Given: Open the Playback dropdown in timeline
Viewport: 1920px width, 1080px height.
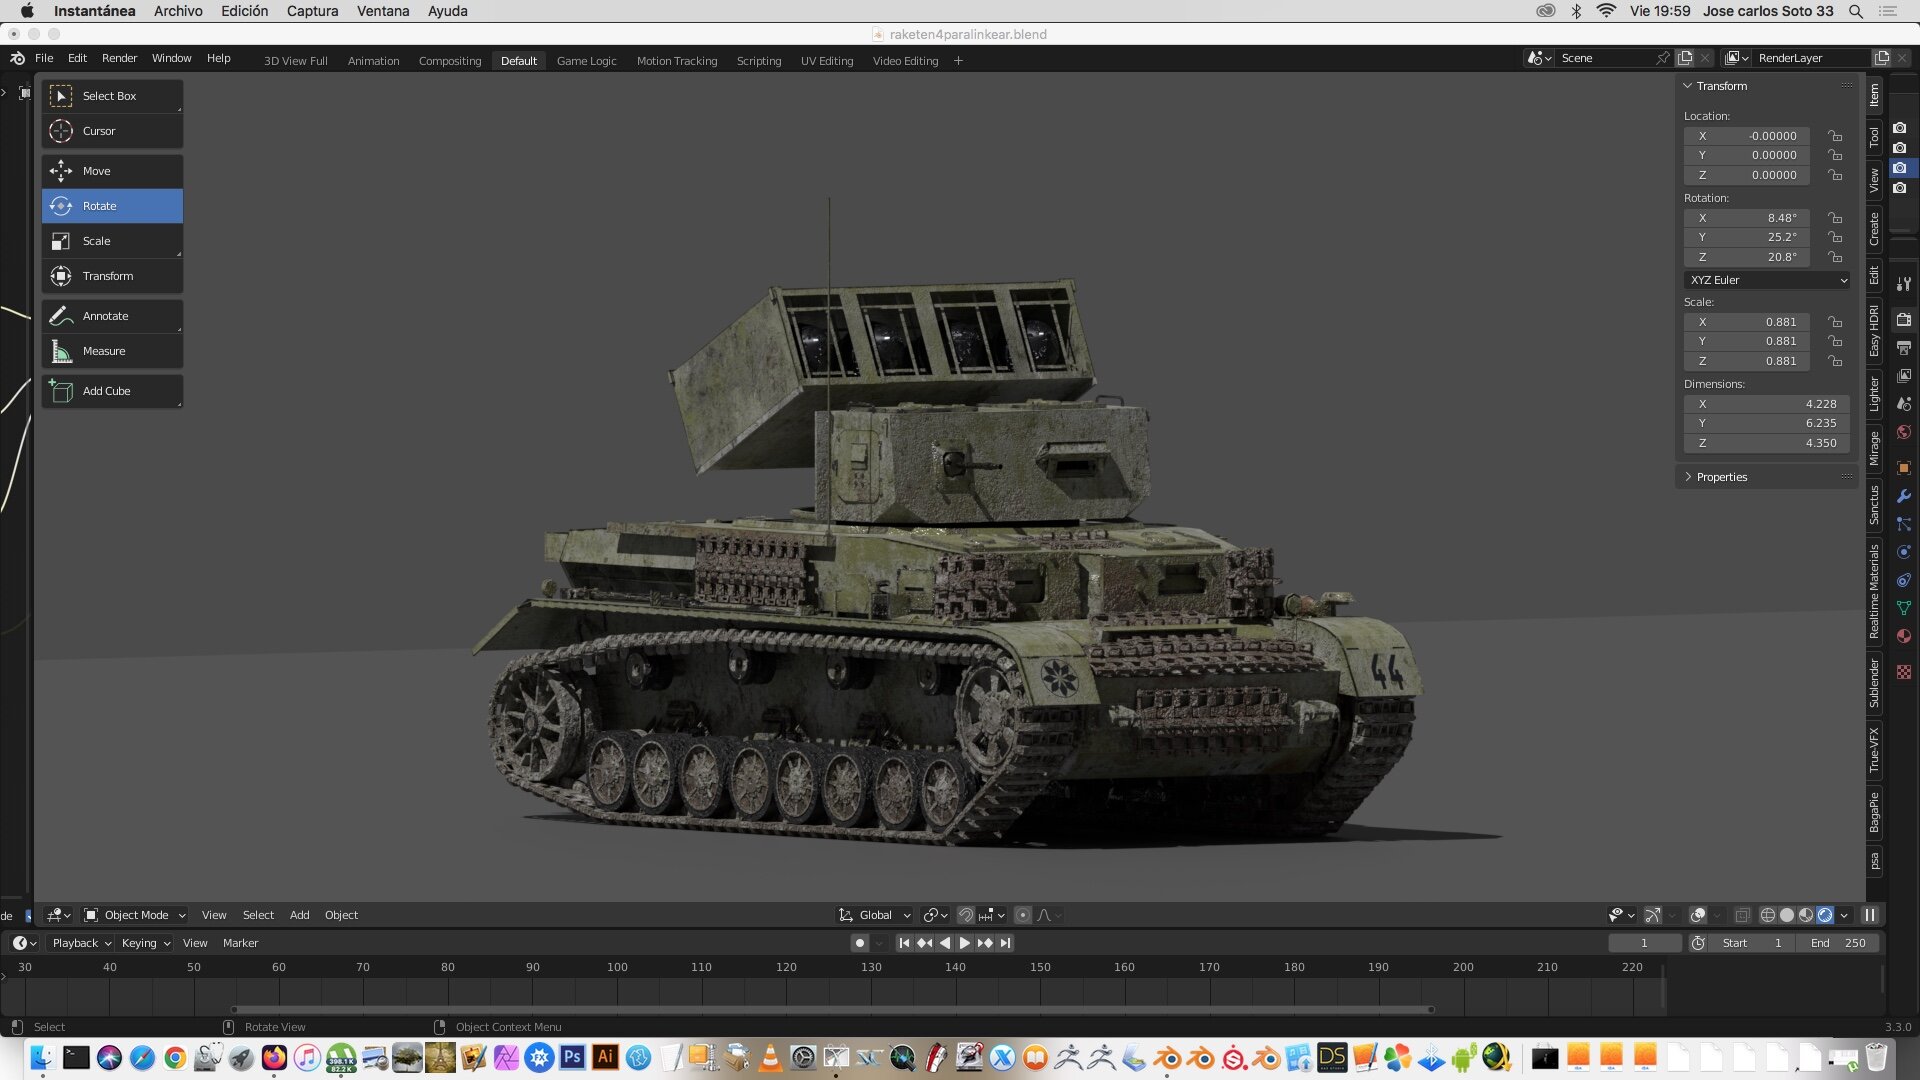Looking at the screenshot, I should point(82,943).
